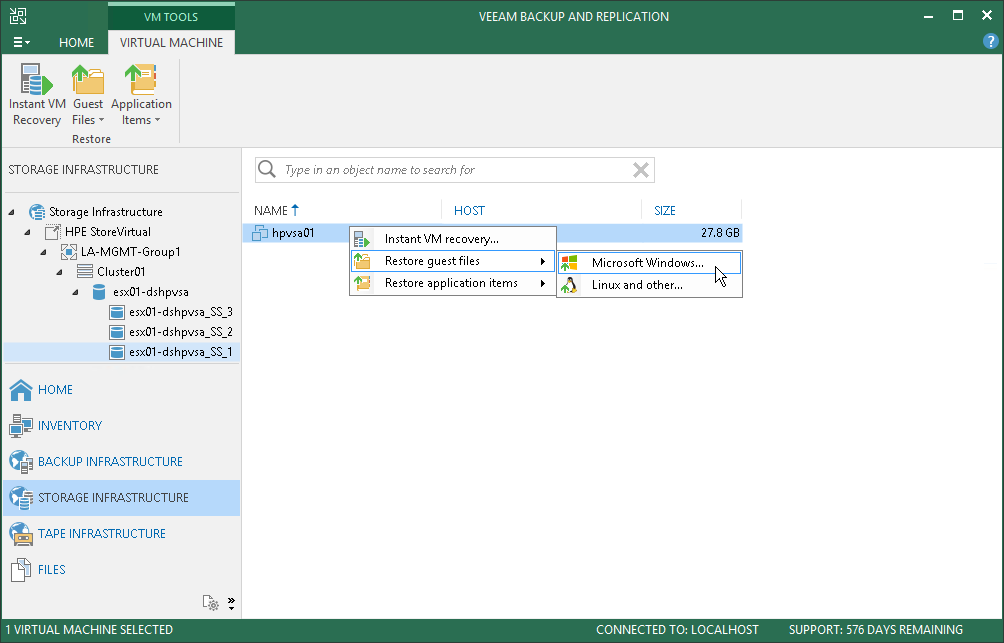Select Storage Infrastructure tree root
Image resolution: width=1004 pixels, height=643 pixels.
[x=106, y=212]
